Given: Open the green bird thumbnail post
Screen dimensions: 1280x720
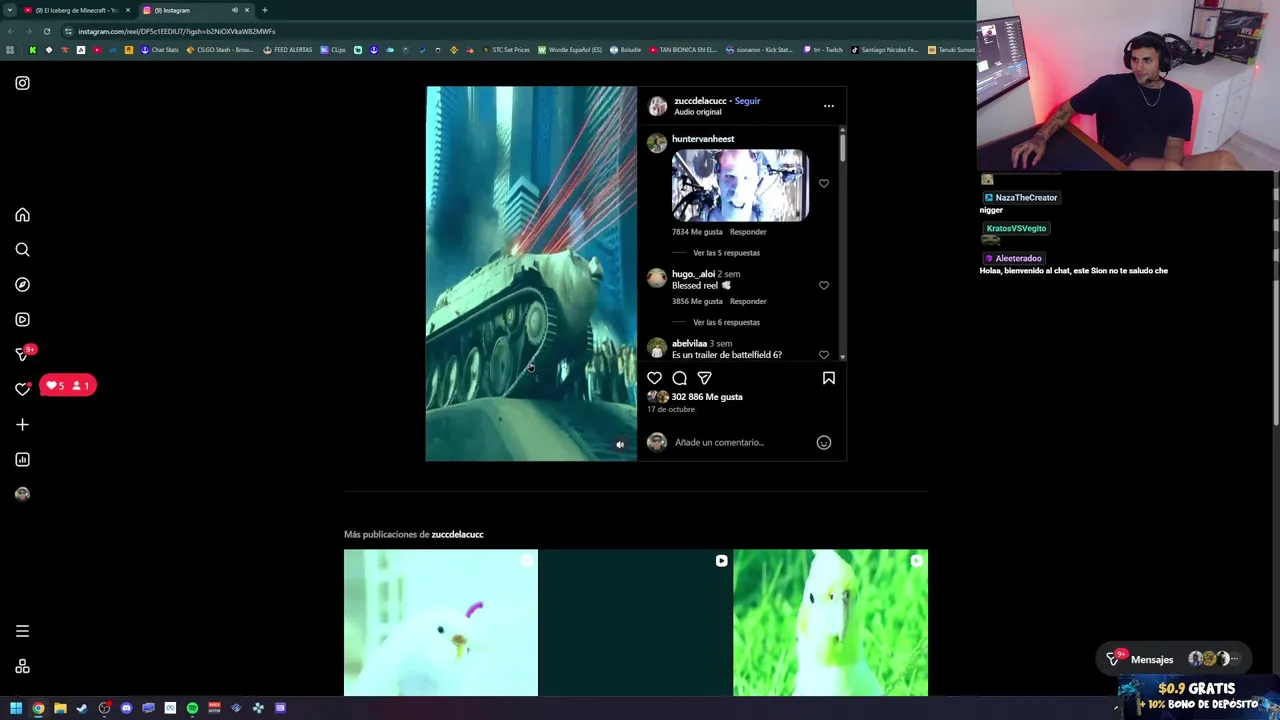Looking at the screenshot, I should 830,622.
